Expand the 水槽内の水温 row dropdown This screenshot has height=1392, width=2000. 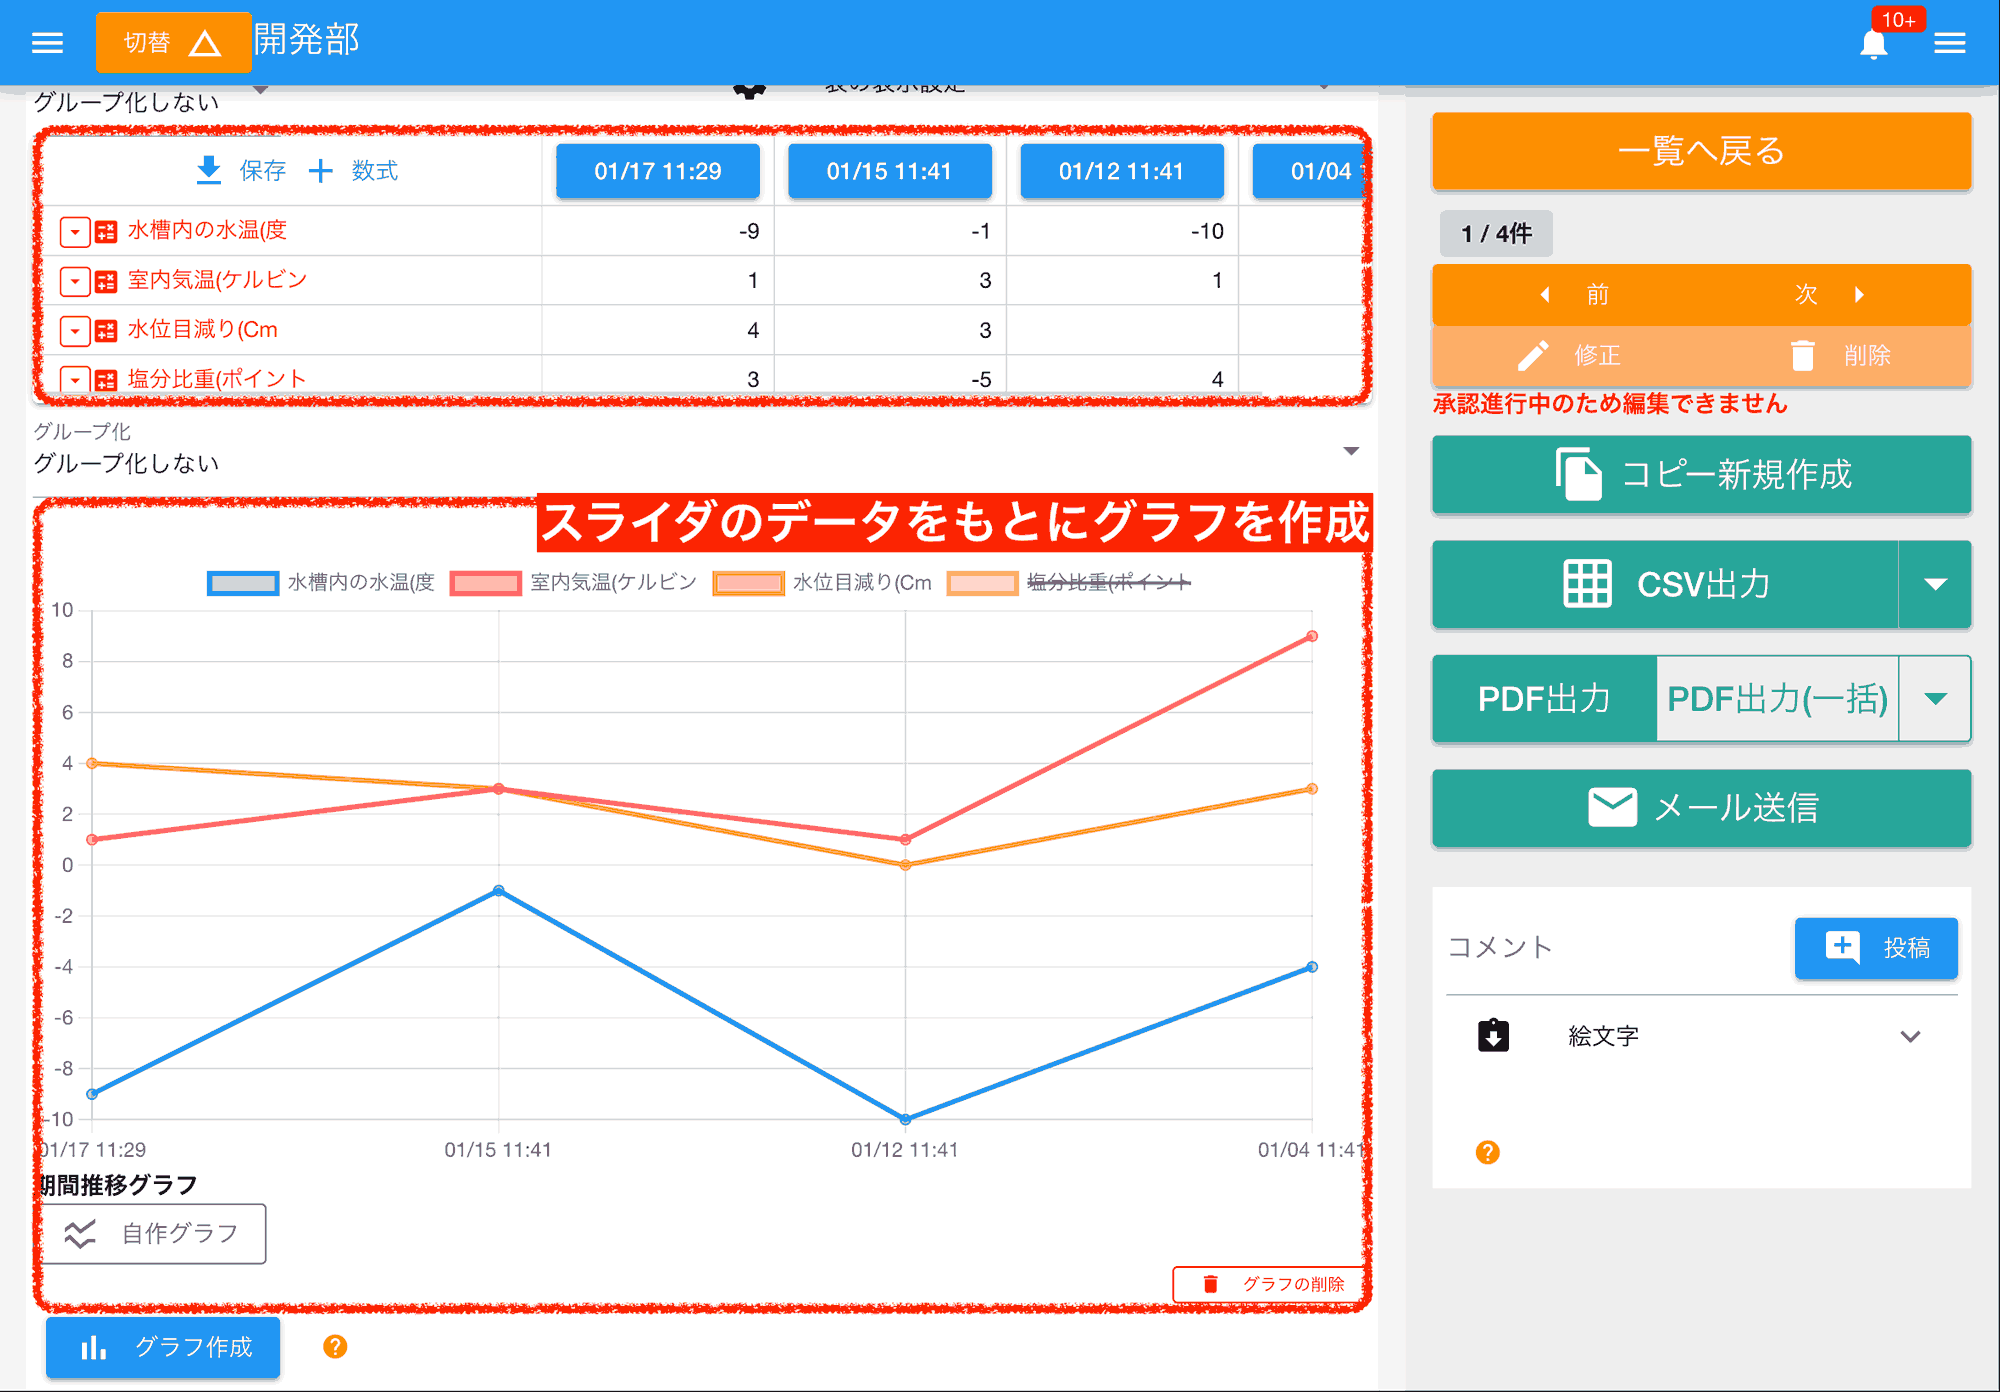75,232
